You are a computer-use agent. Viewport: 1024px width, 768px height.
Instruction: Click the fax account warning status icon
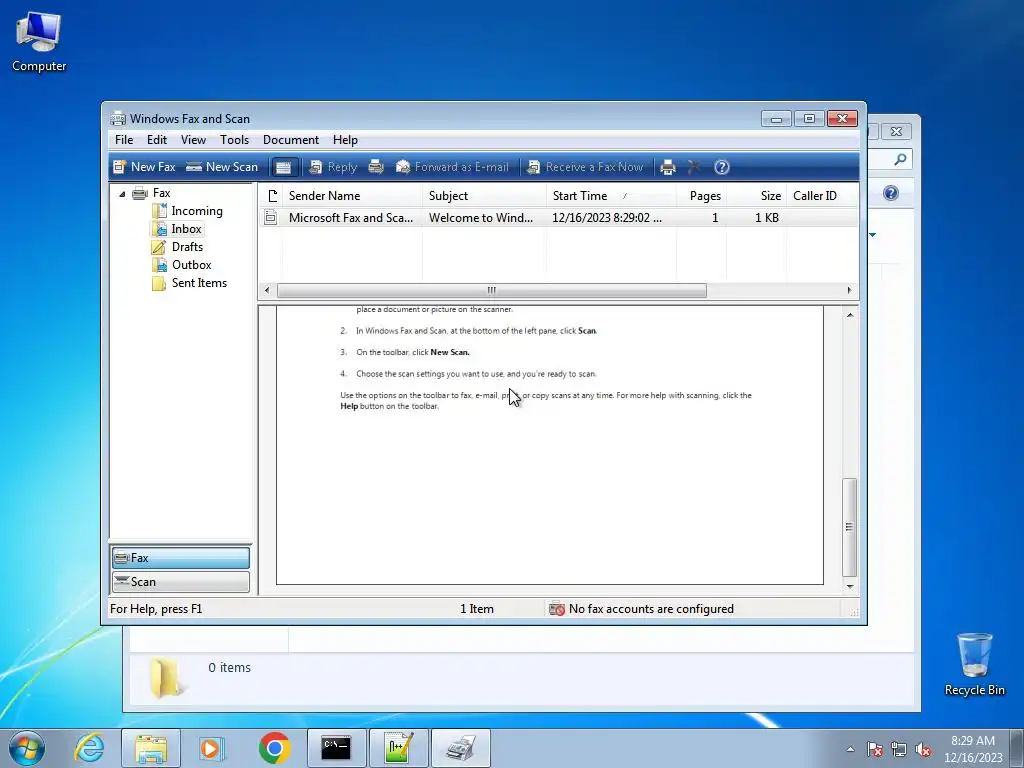pyautogui.click(x=556, y=609)
